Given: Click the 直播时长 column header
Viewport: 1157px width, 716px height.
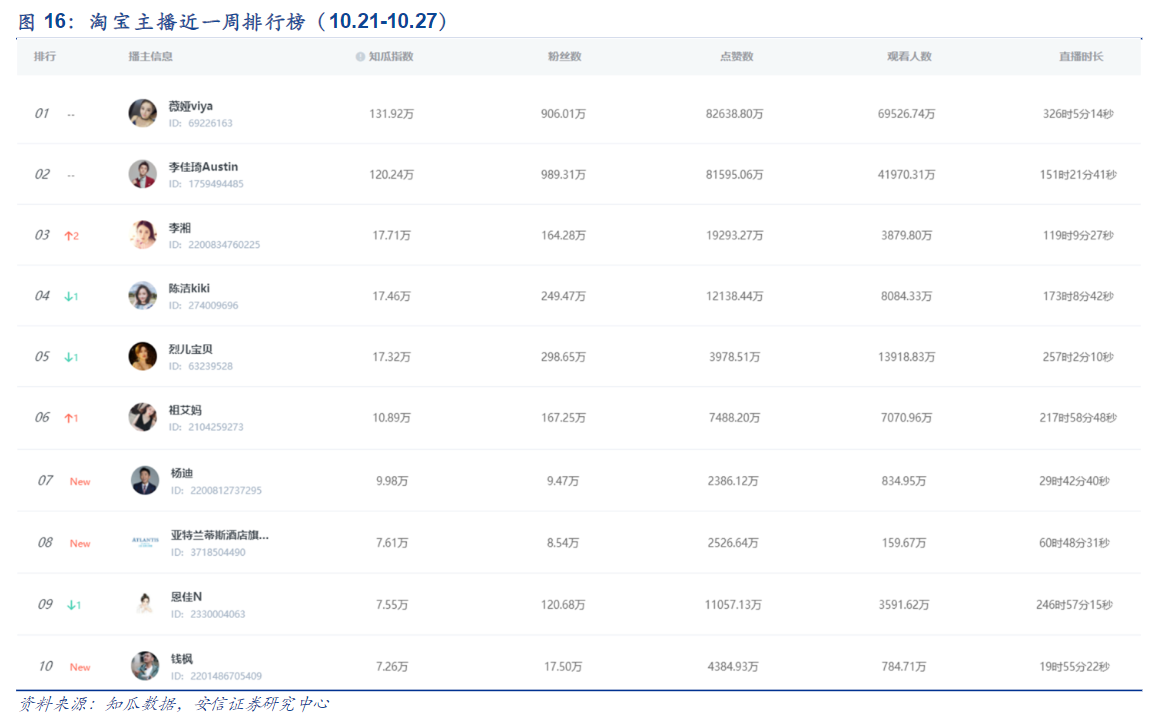Looking at the screenshot, I should coord(1081,57).
